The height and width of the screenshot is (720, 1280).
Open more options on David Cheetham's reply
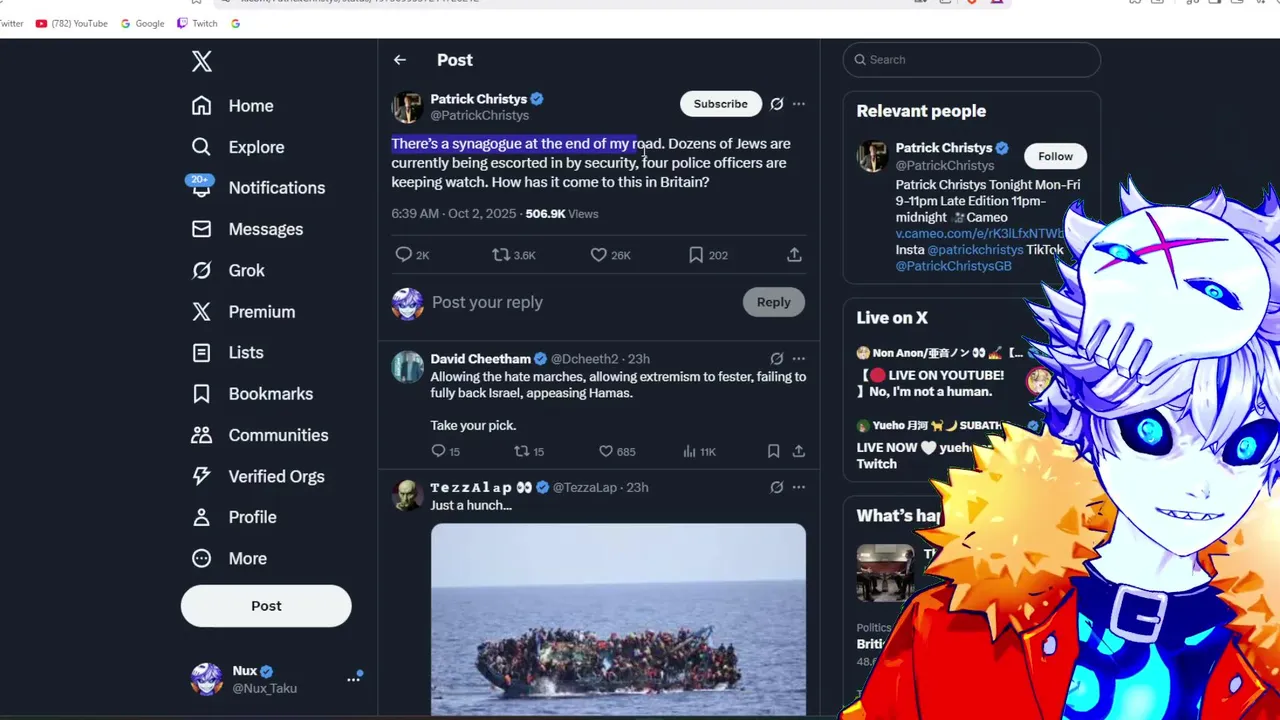(799, 359)
